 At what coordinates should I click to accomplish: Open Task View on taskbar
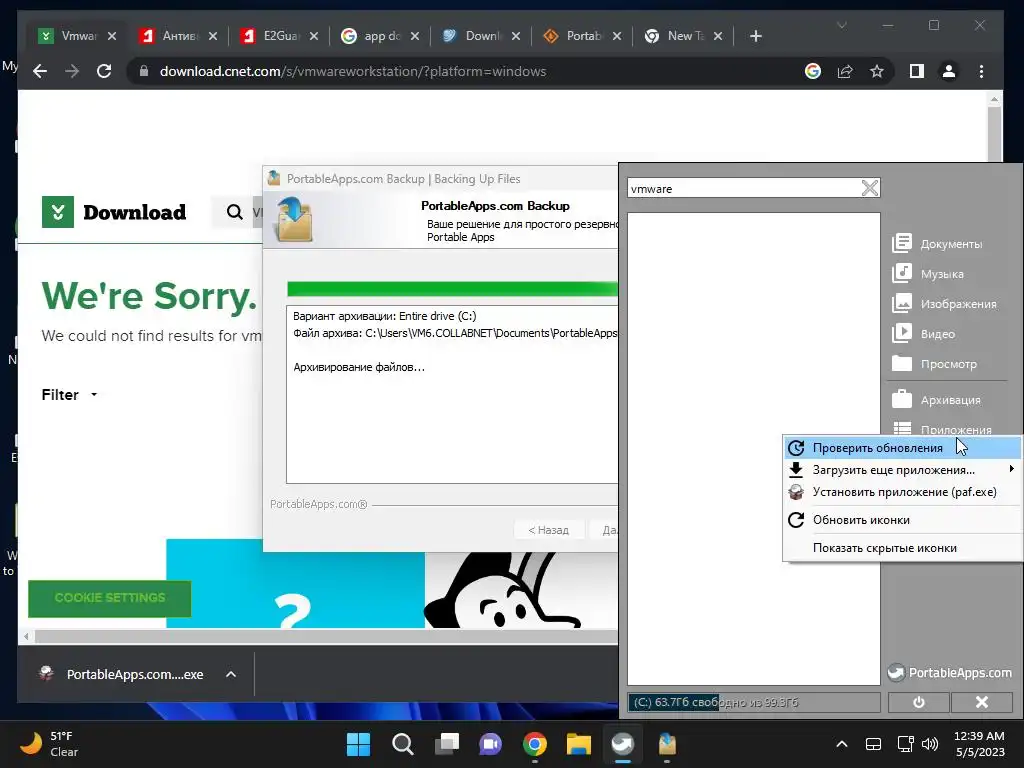point(447,744)
